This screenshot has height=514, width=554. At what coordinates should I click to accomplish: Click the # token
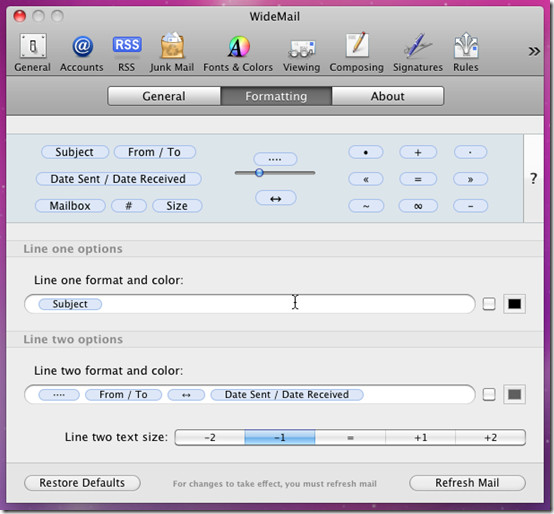click(129, 206)
